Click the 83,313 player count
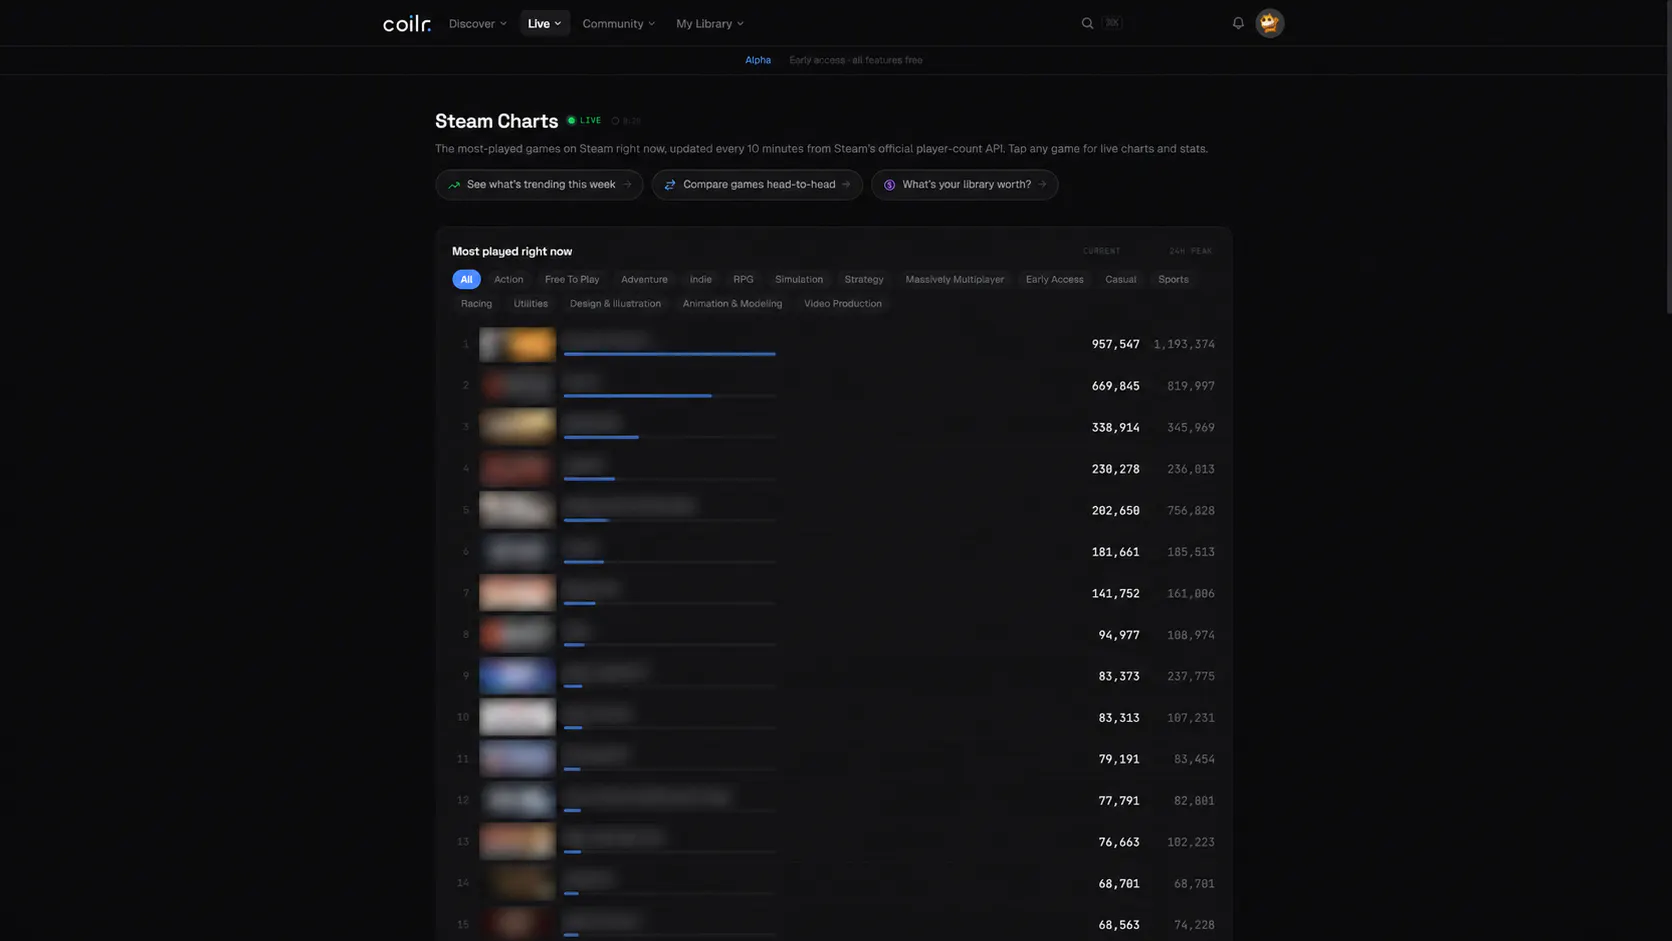1672x941 pixels. (1119, 718)
